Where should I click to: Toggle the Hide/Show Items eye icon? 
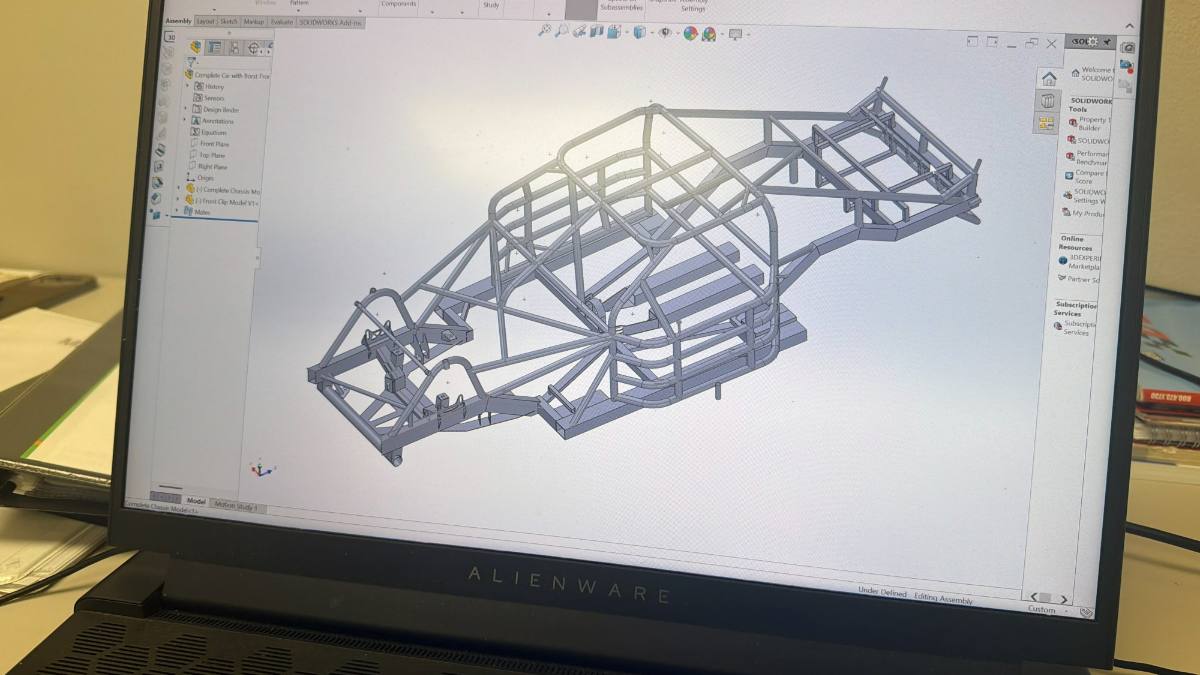point(664,33)
